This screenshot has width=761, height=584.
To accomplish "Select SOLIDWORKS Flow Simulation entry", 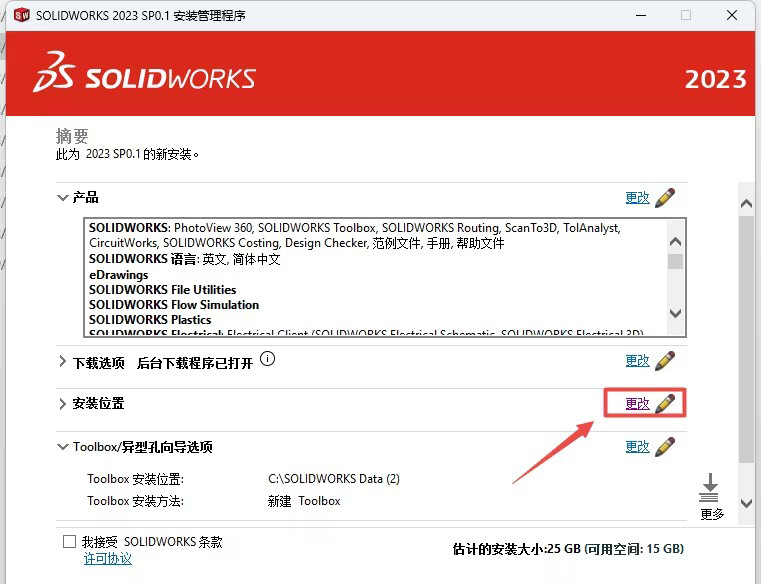I will [x=174, y=305].
